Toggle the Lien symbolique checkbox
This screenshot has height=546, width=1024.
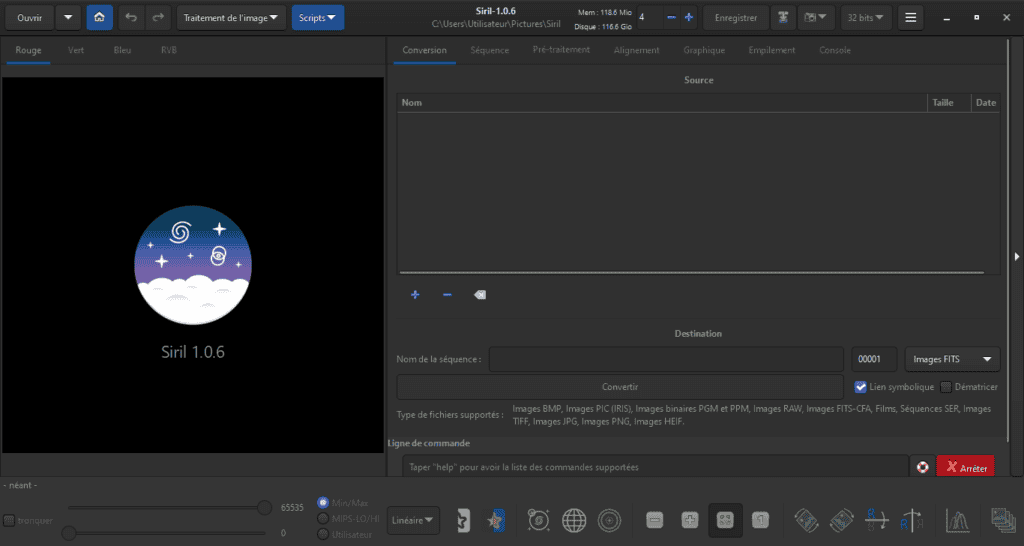pos(860,387)
